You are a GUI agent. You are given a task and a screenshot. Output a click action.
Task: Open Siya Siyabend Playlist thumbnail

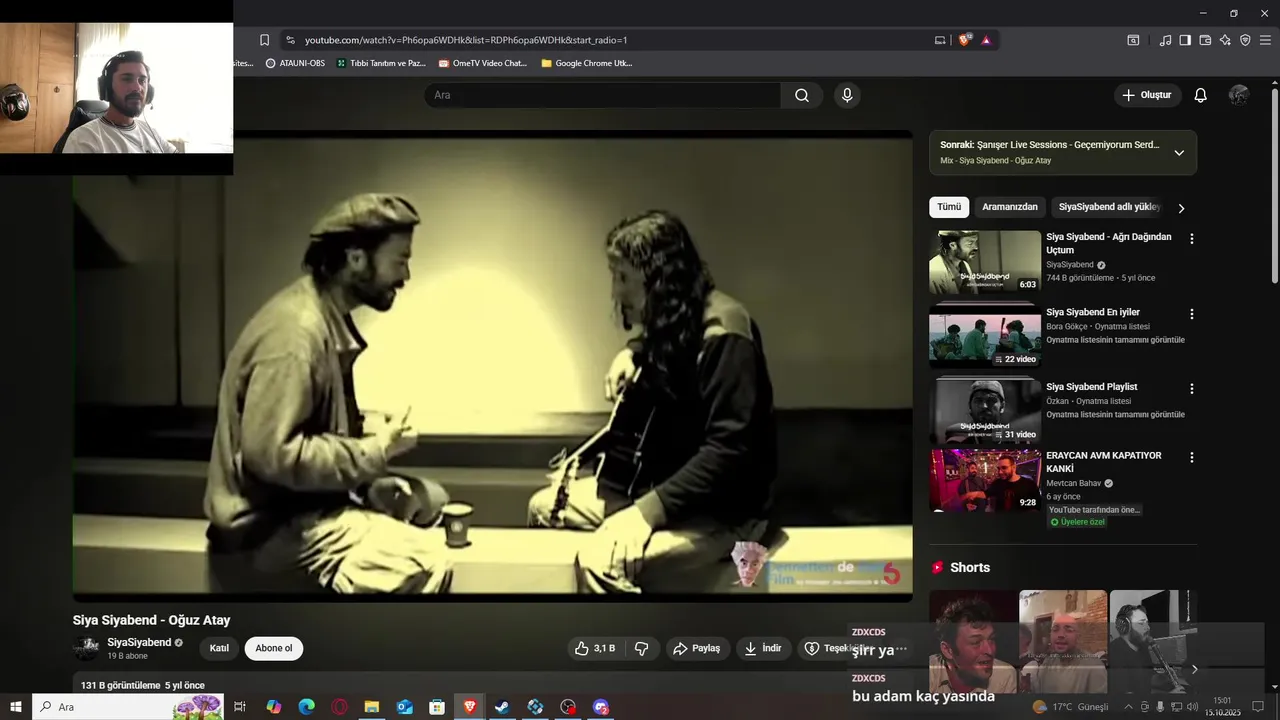coord(985,411)
